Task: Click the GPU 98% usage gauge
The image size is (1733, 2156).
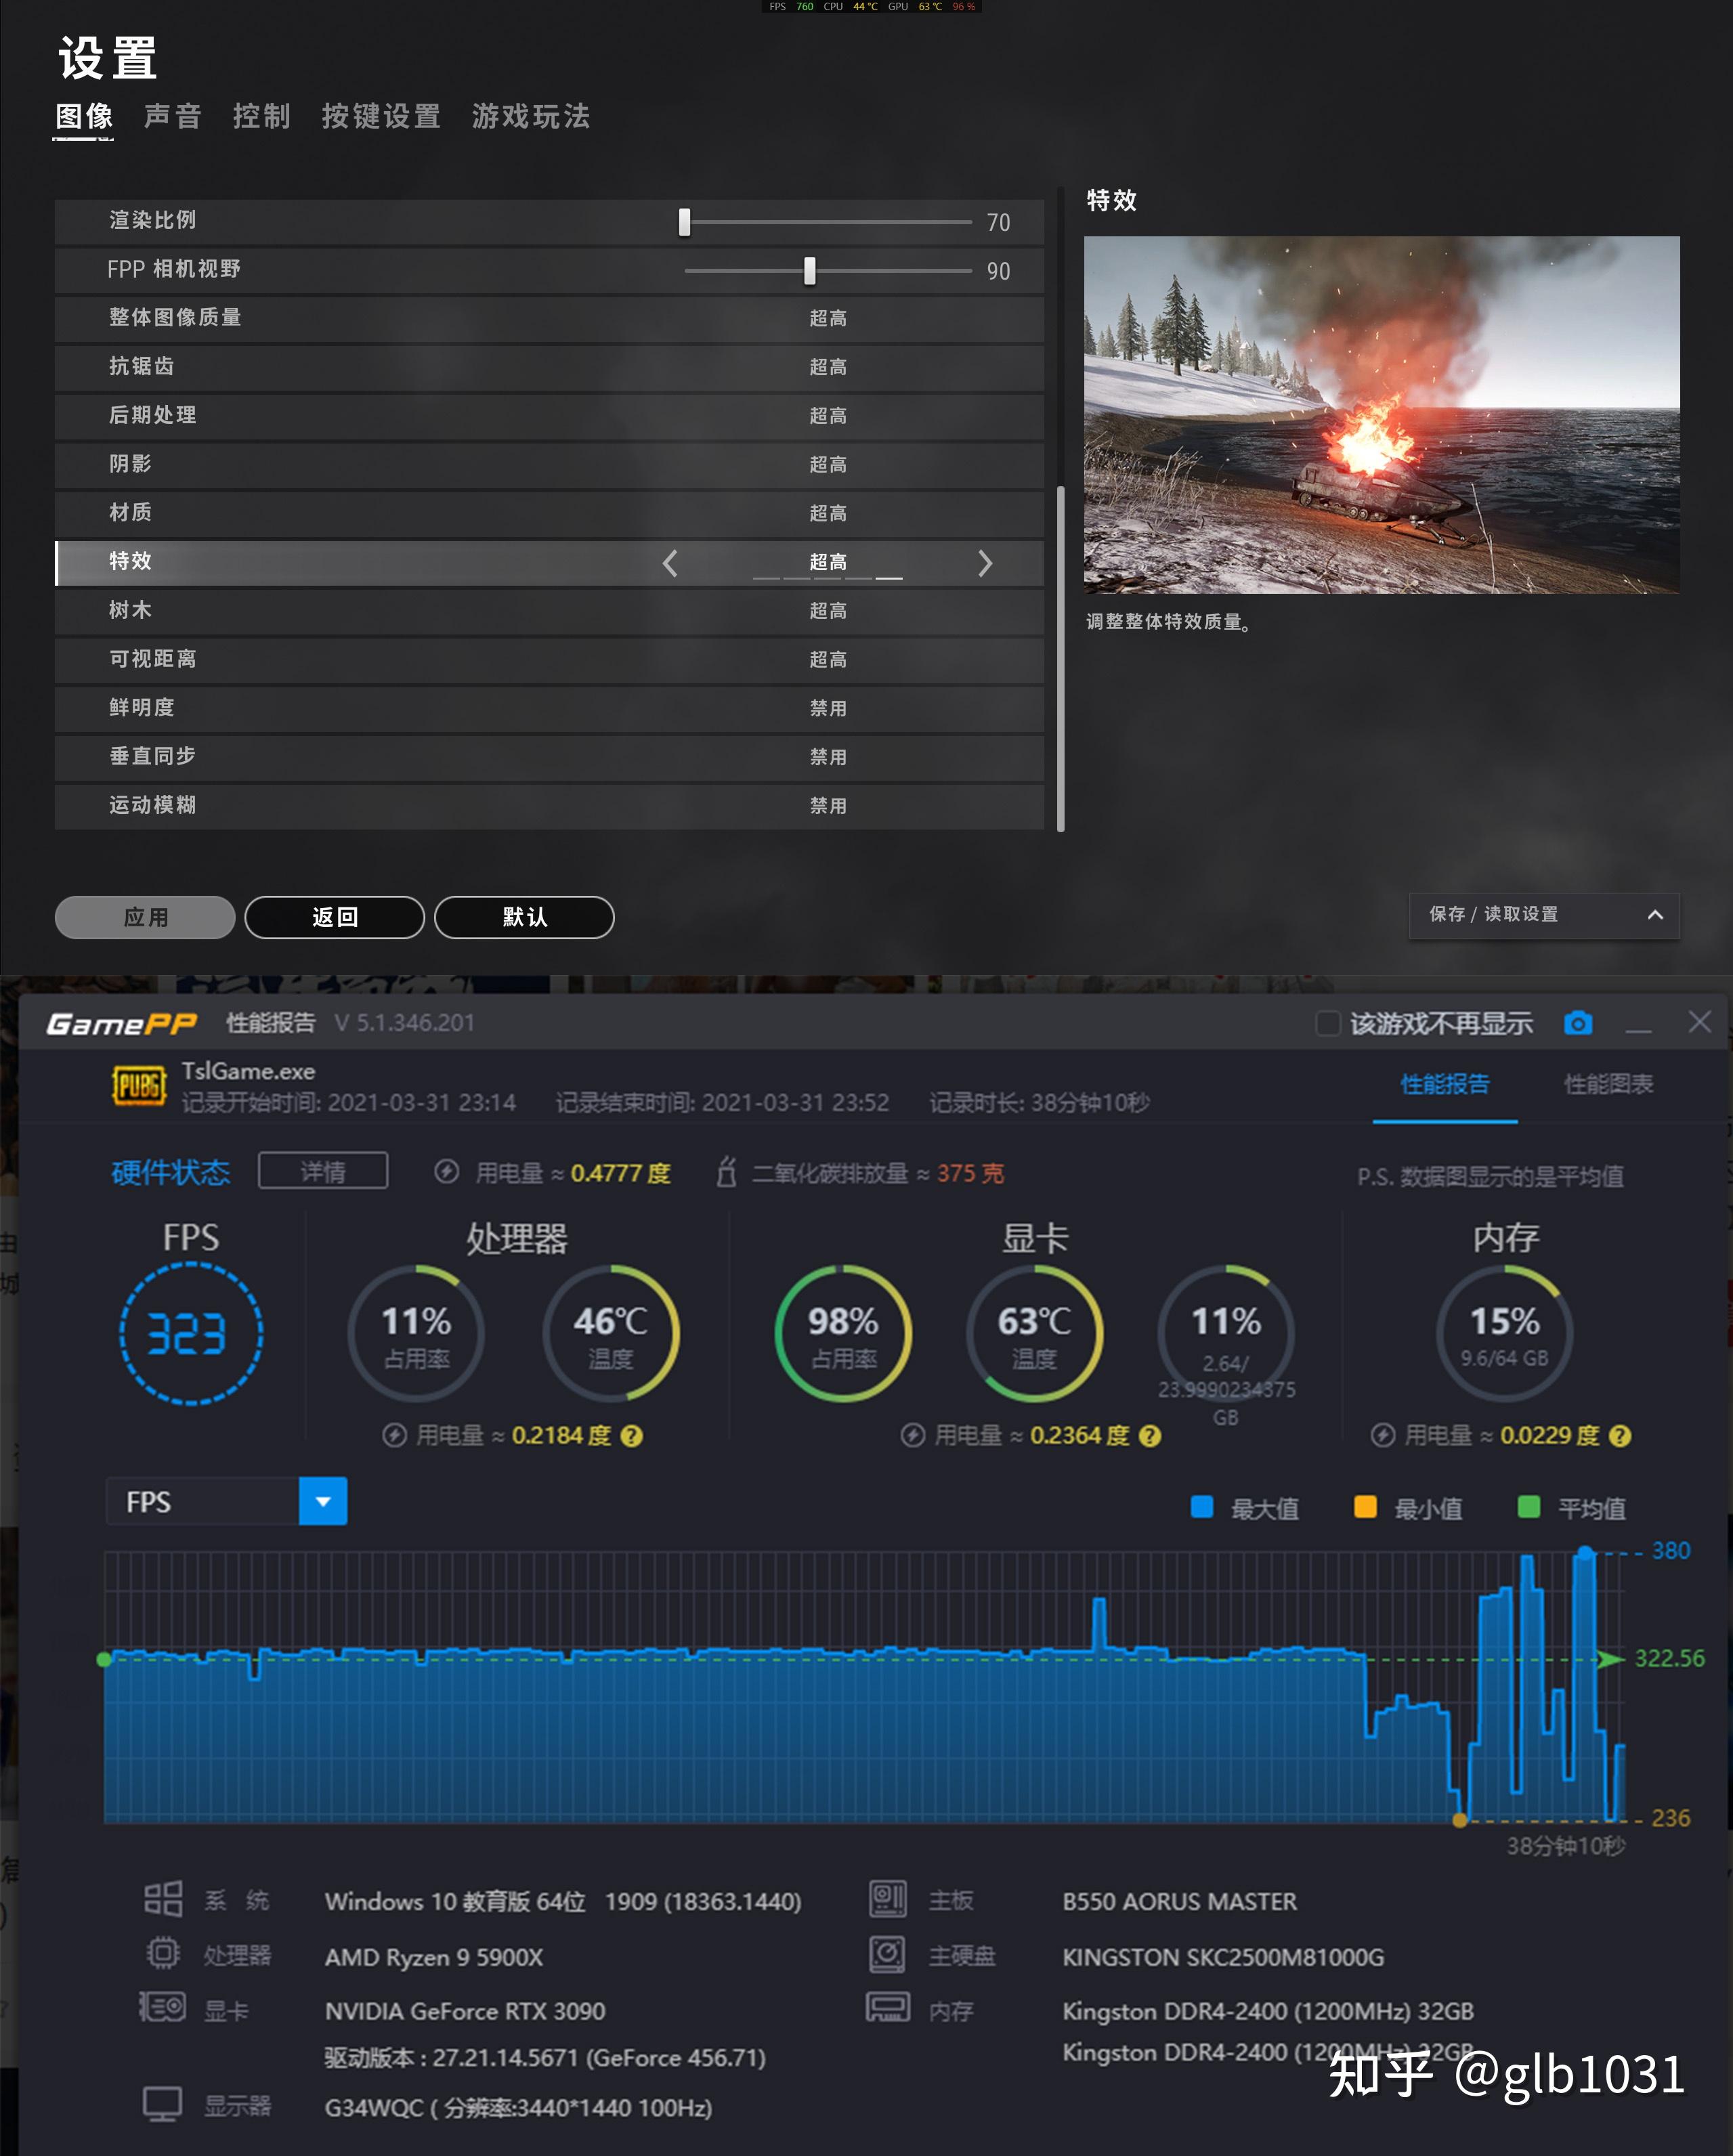Action: click(843, 1333)
